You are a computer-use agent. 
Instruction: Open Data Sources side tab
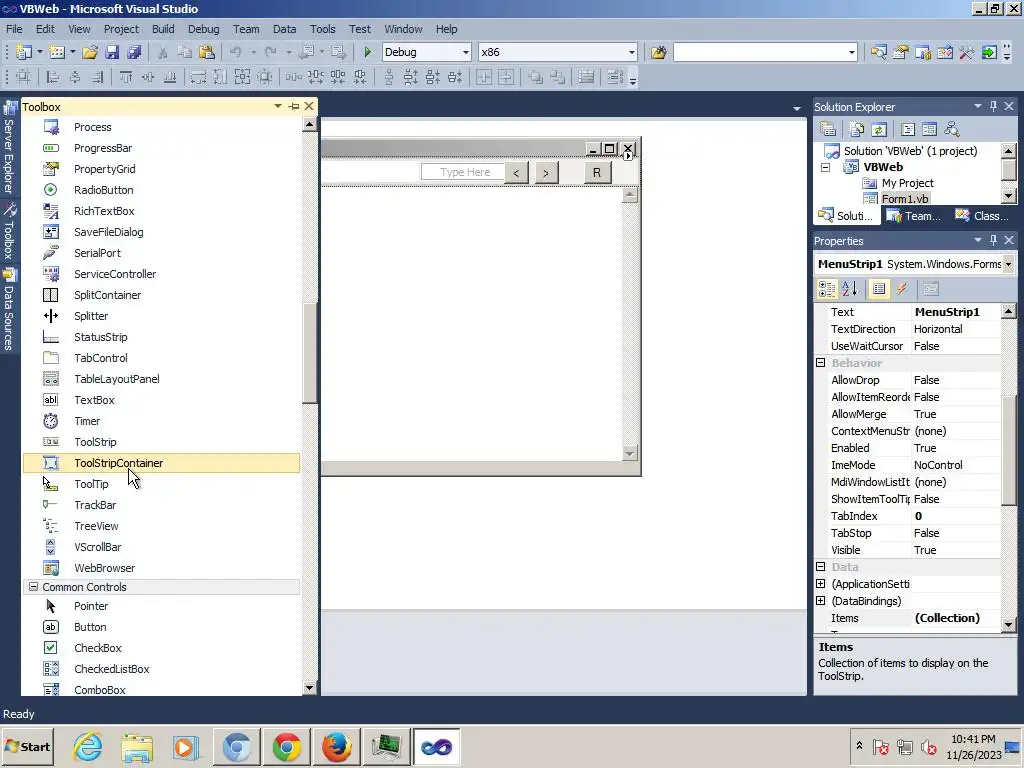pos(8,310)
